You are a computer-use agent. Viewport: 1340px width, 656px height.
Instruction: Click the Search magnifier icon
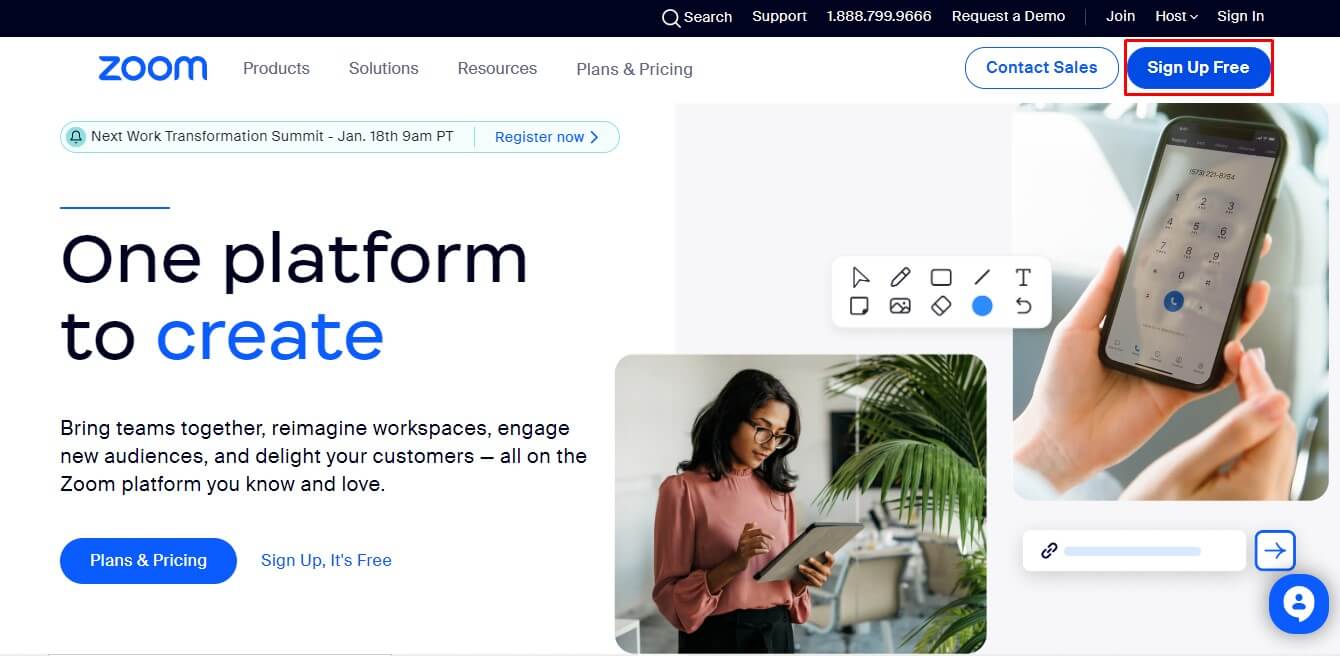pyautogui.click(x=671, y=17)
